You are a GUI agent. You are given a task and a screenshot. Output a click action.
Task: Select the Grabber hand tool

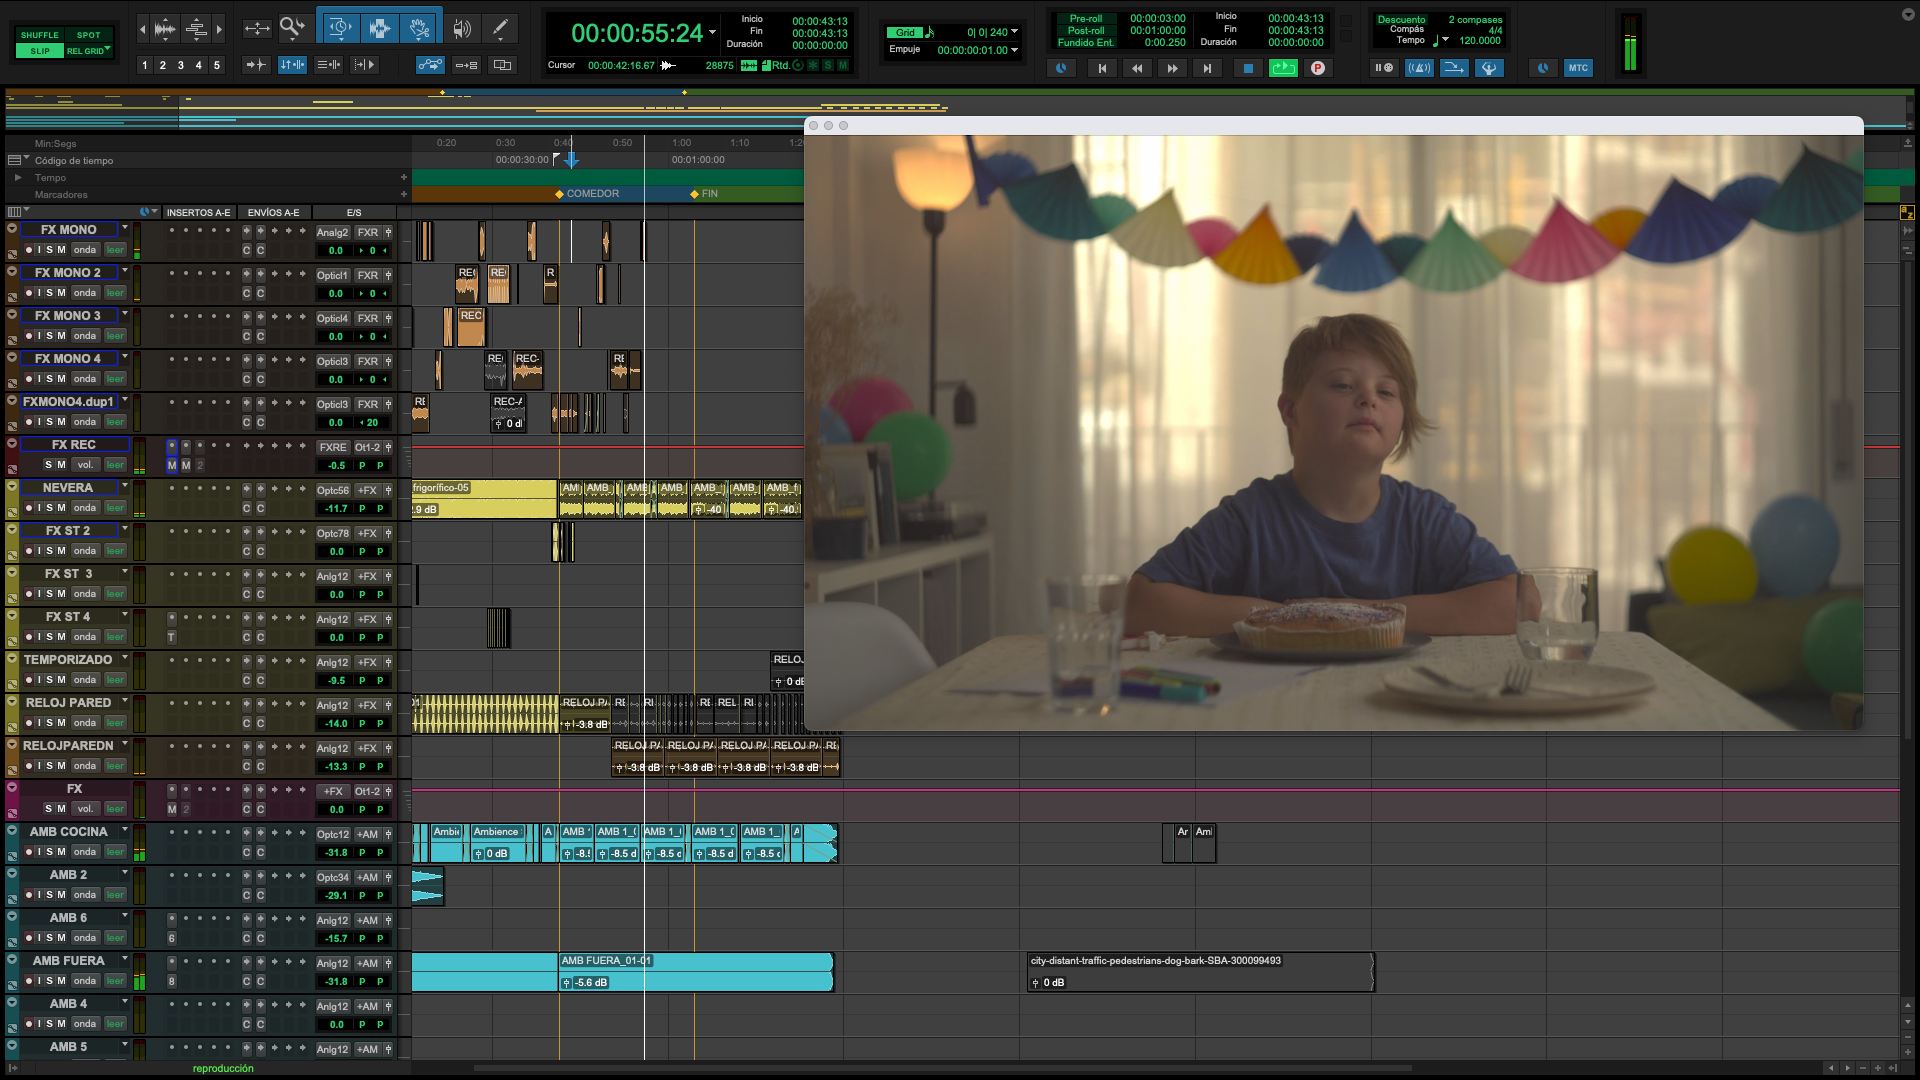pyautogui.click(x=419, y=28)
